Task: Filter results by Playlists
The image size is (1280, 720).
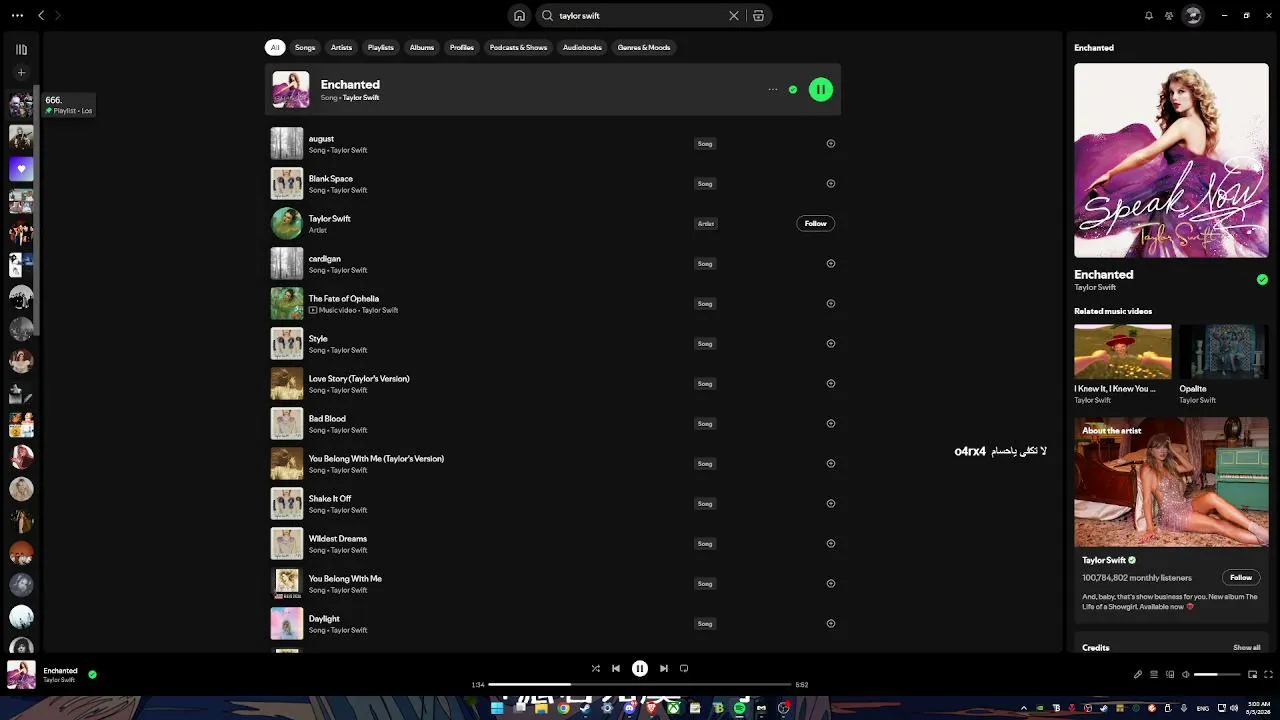Action: click(381, 47)
